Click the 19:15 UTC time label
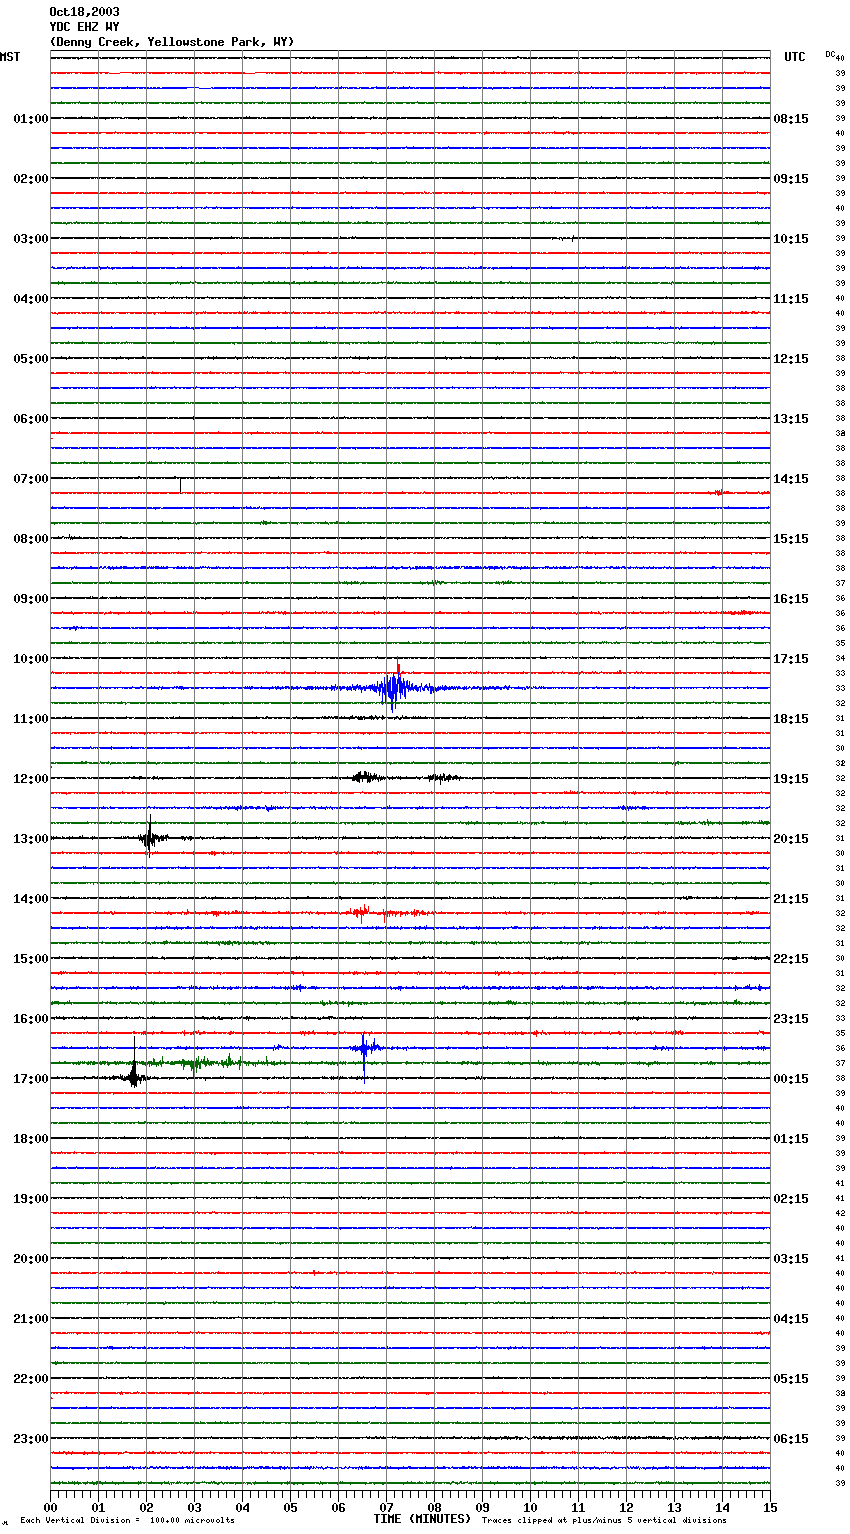Image resolution: width=850 pixels, height=1534 pixels. 791,779
